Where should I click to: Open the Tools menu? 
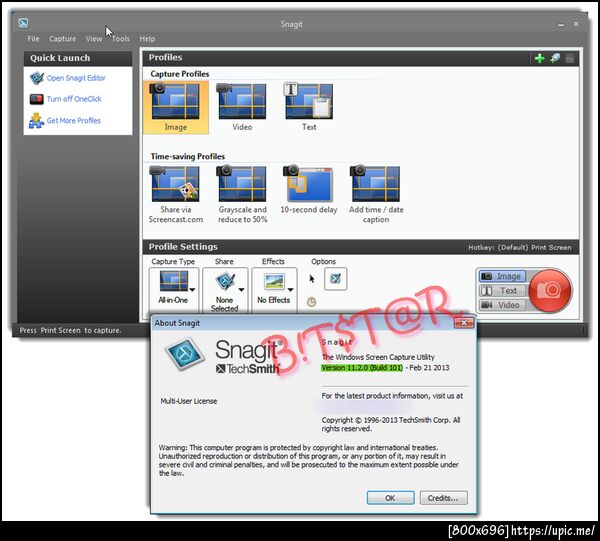pos(121,39)
